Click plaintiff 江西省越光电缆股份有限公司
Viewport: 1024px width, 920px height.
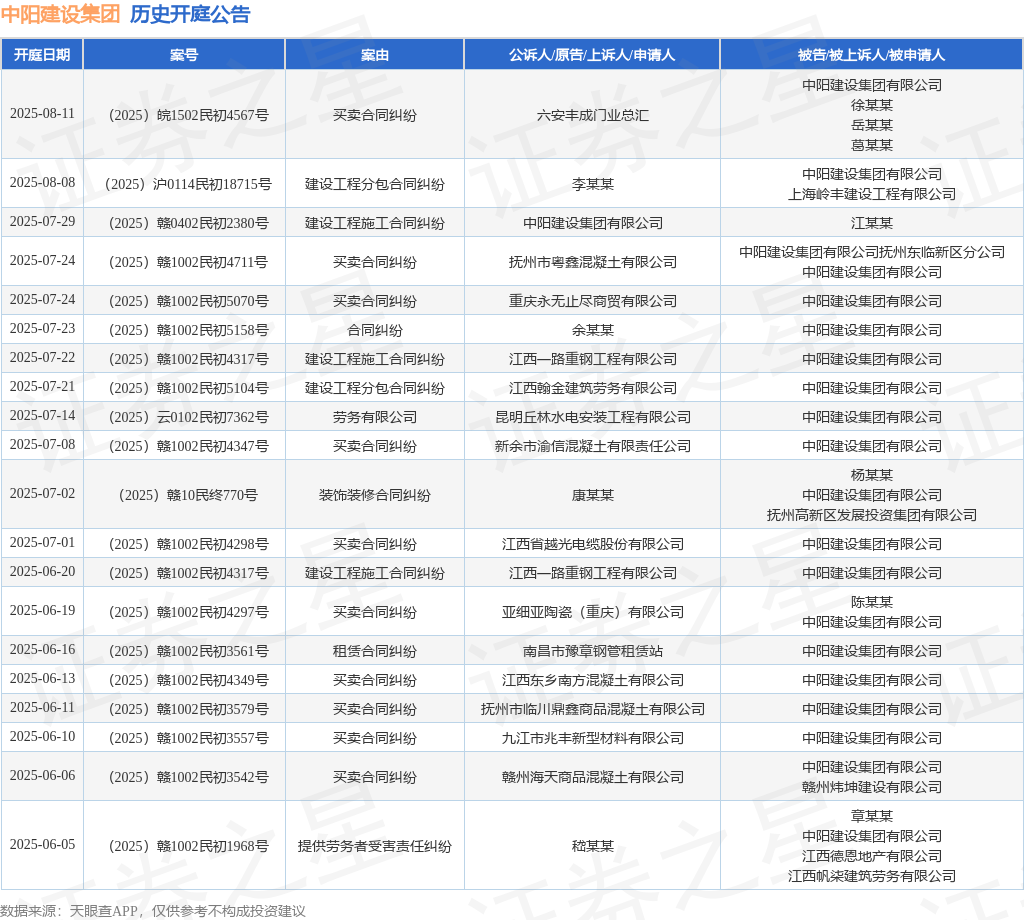tap(593, 545)
